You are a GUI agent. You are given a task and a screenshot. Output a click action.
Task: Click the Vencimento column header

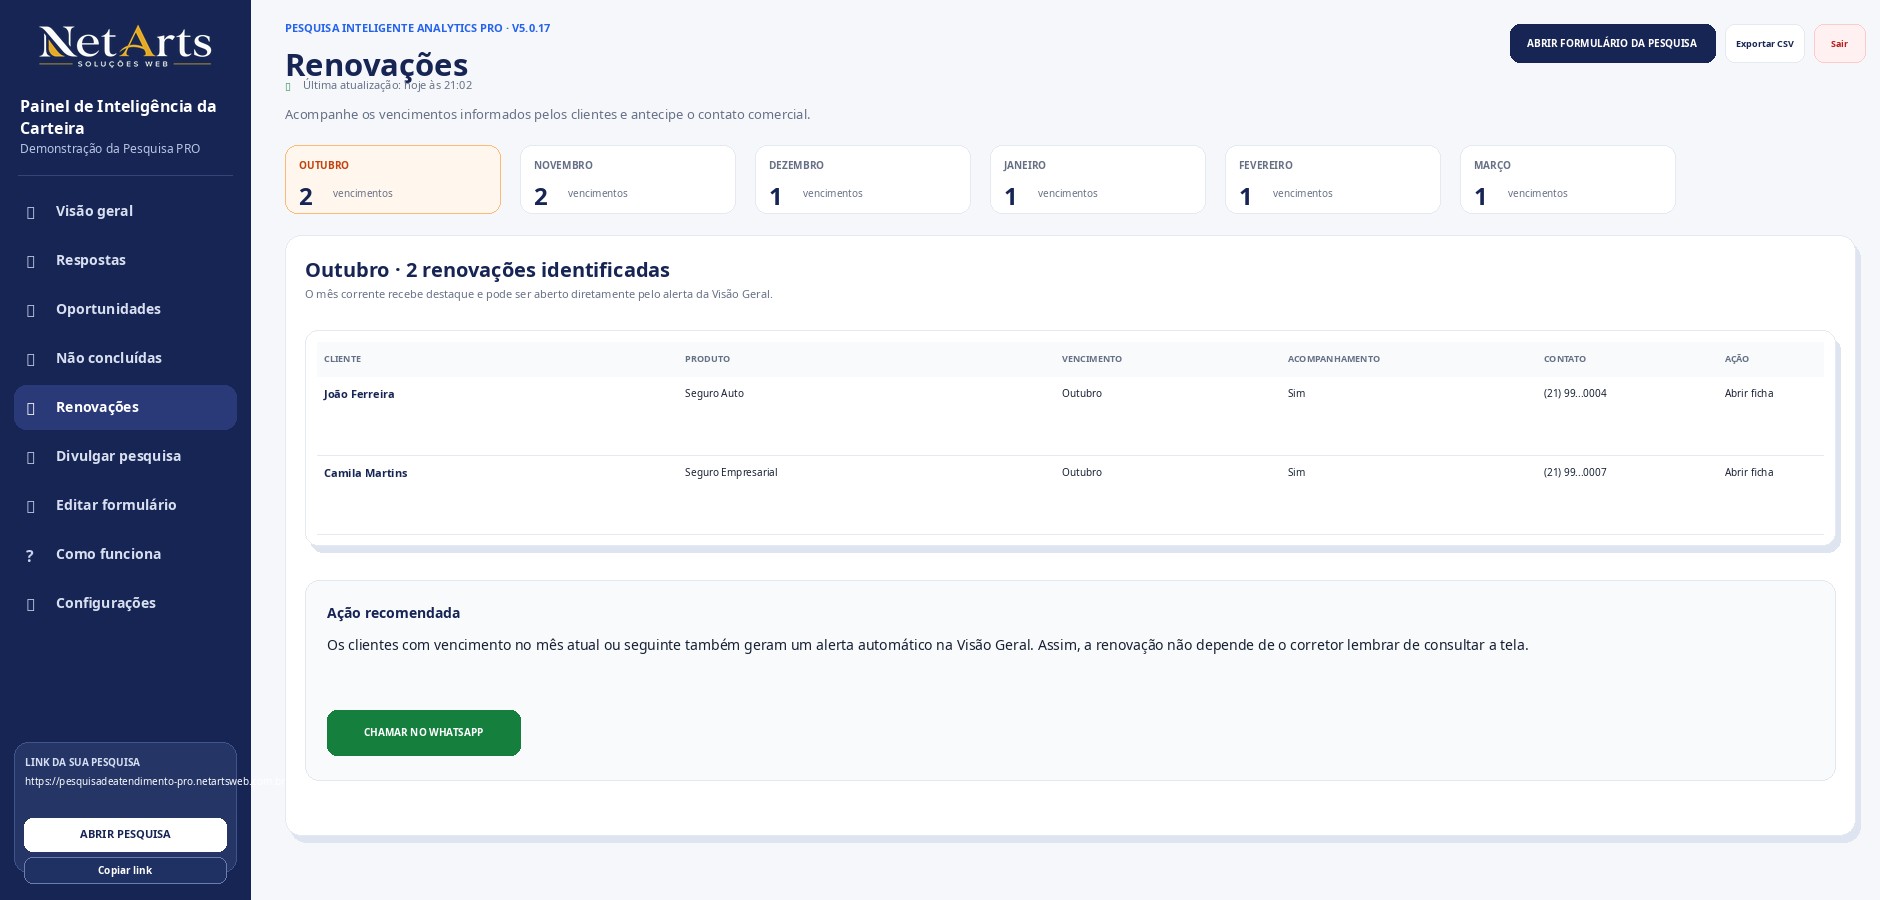pos(1092,359)
